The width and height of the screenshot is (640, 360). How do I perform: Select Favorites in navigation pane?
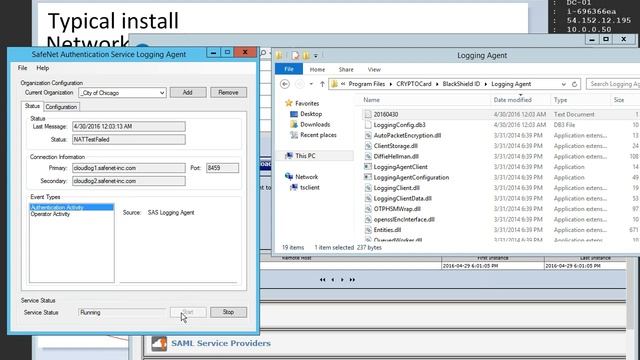click(x=307, y=104)
